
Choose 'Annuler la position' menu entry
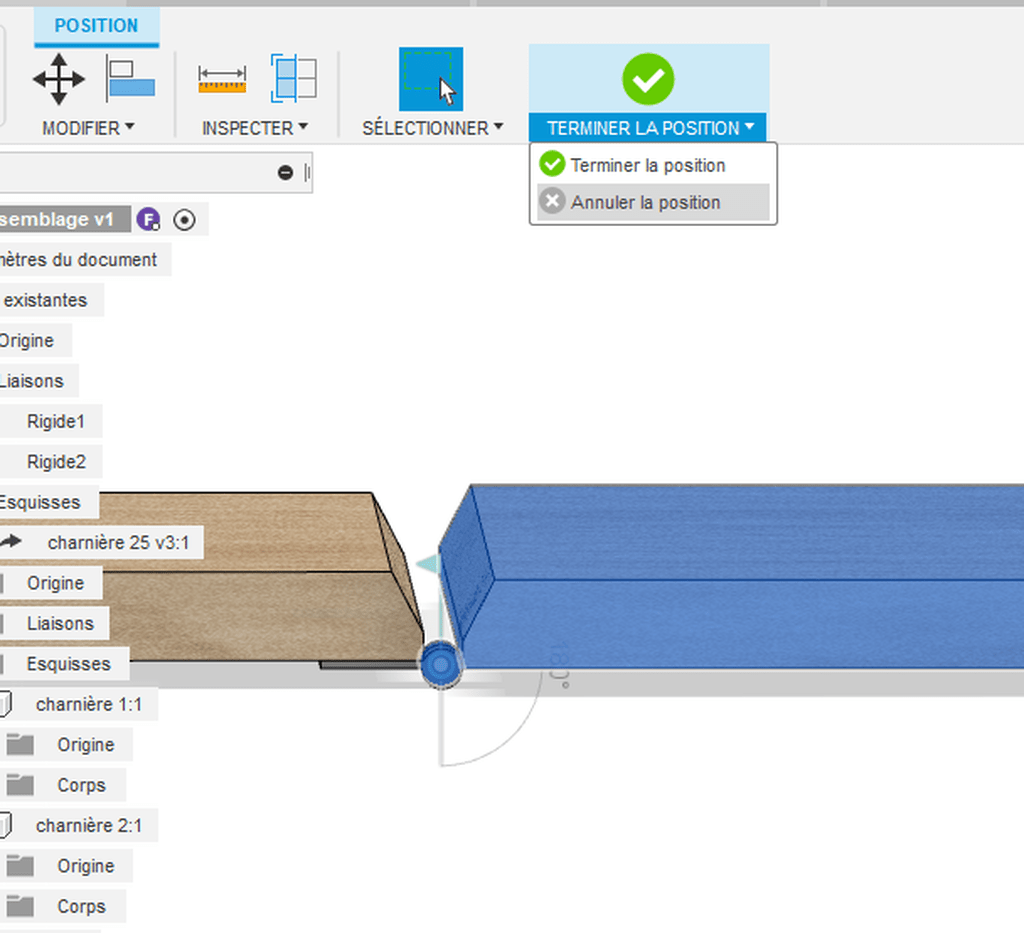click(645, 202)
